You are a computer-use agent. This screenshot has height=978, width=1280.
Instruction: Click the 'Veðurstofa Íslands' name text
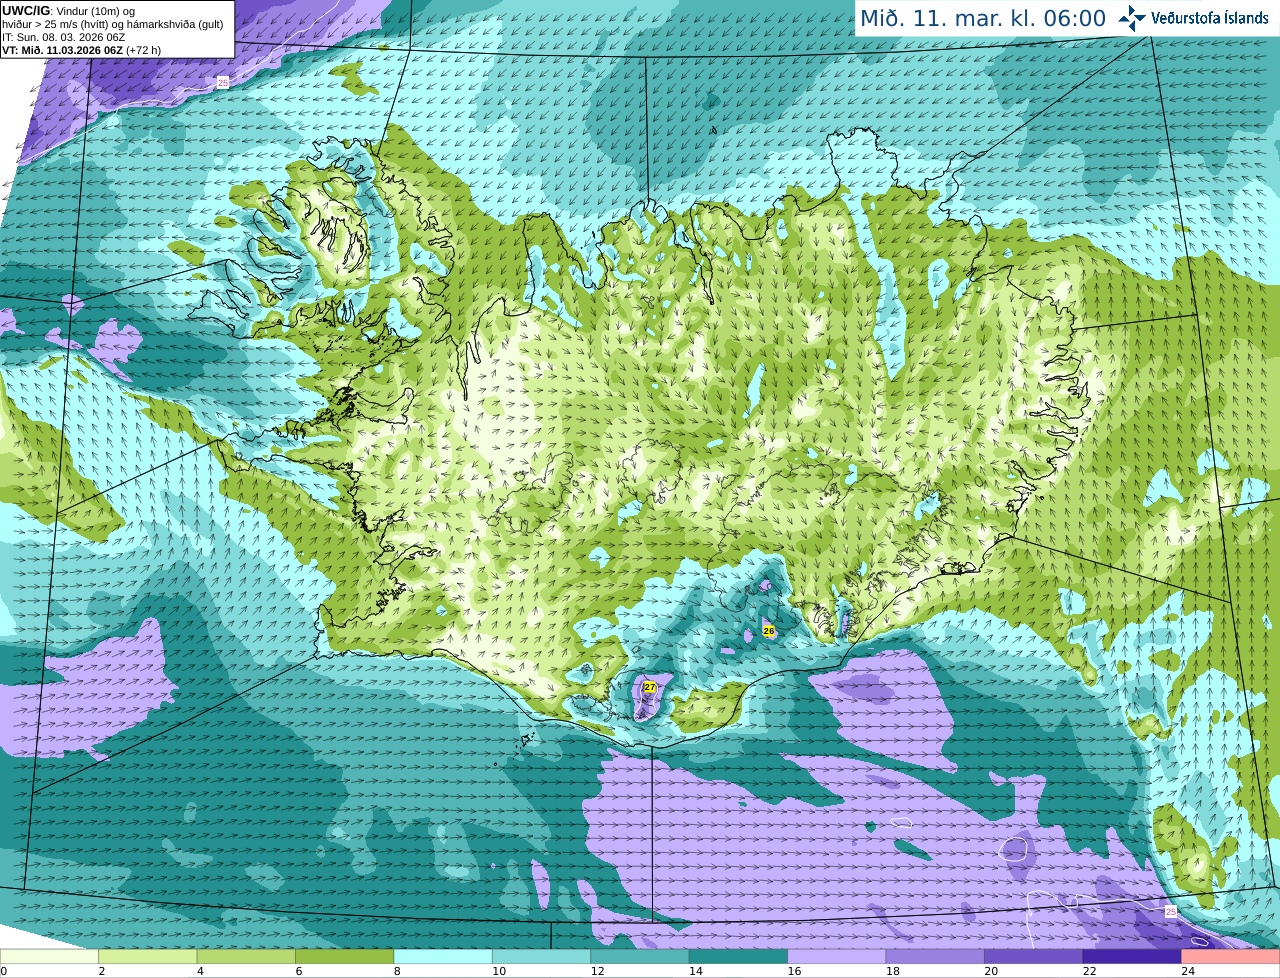click(x=1210, y=18)
